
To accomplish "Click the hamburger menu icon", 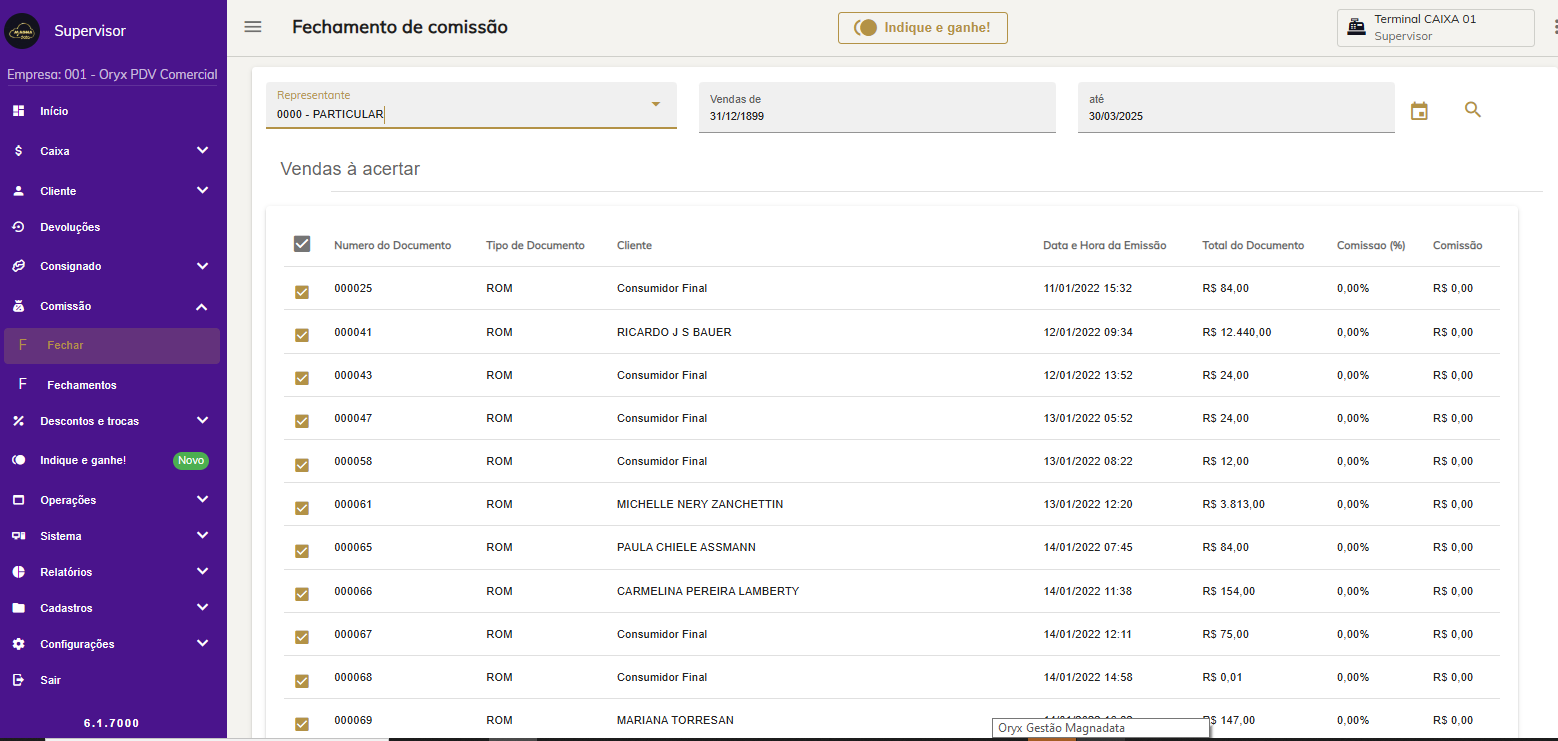I will 253,27.
